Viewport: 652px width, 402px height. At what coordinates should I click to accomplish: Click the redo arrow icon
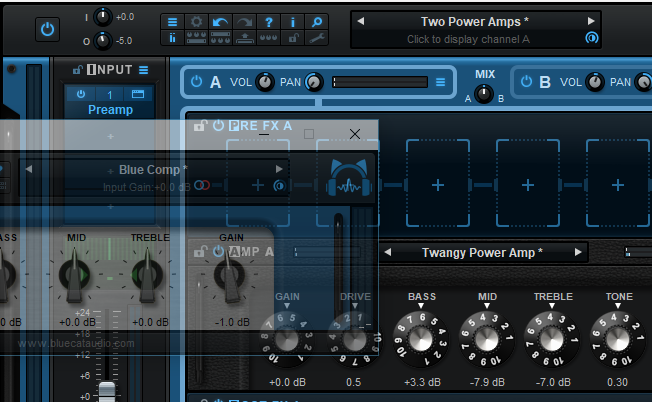point(244,22)
